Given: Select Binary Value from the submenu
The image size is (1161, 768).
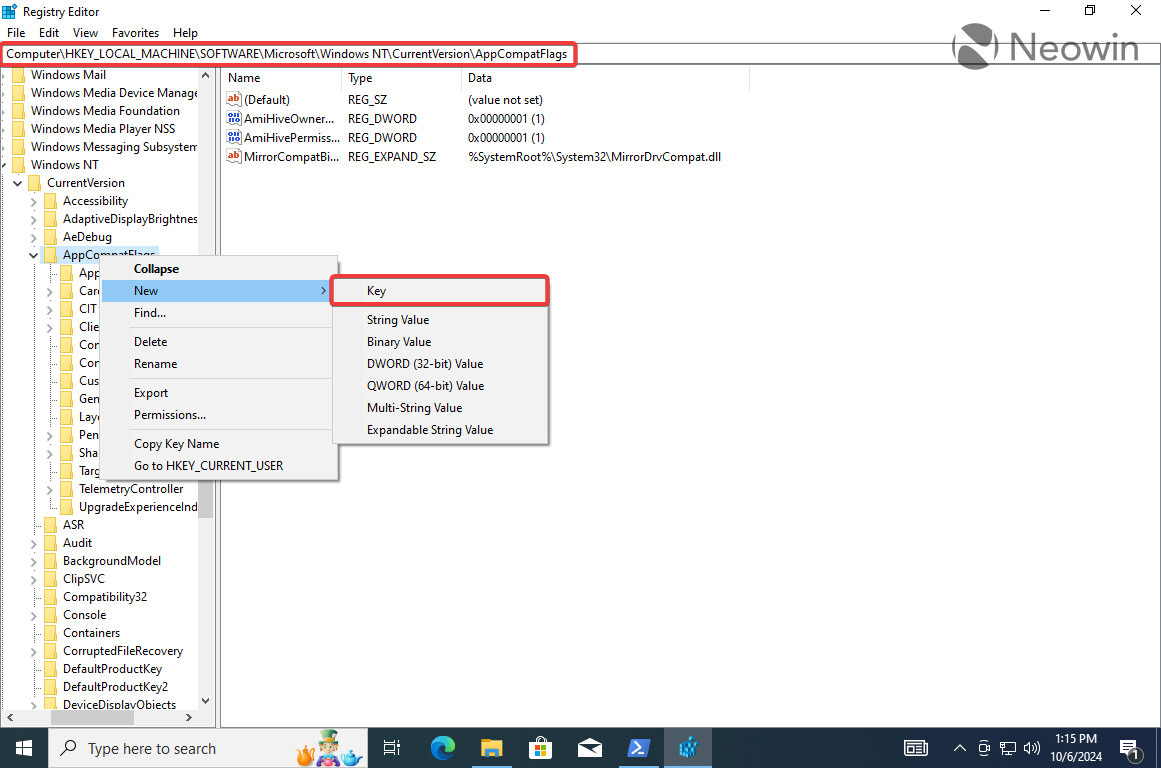Looking at the screenshot, I should coord(440,342).
